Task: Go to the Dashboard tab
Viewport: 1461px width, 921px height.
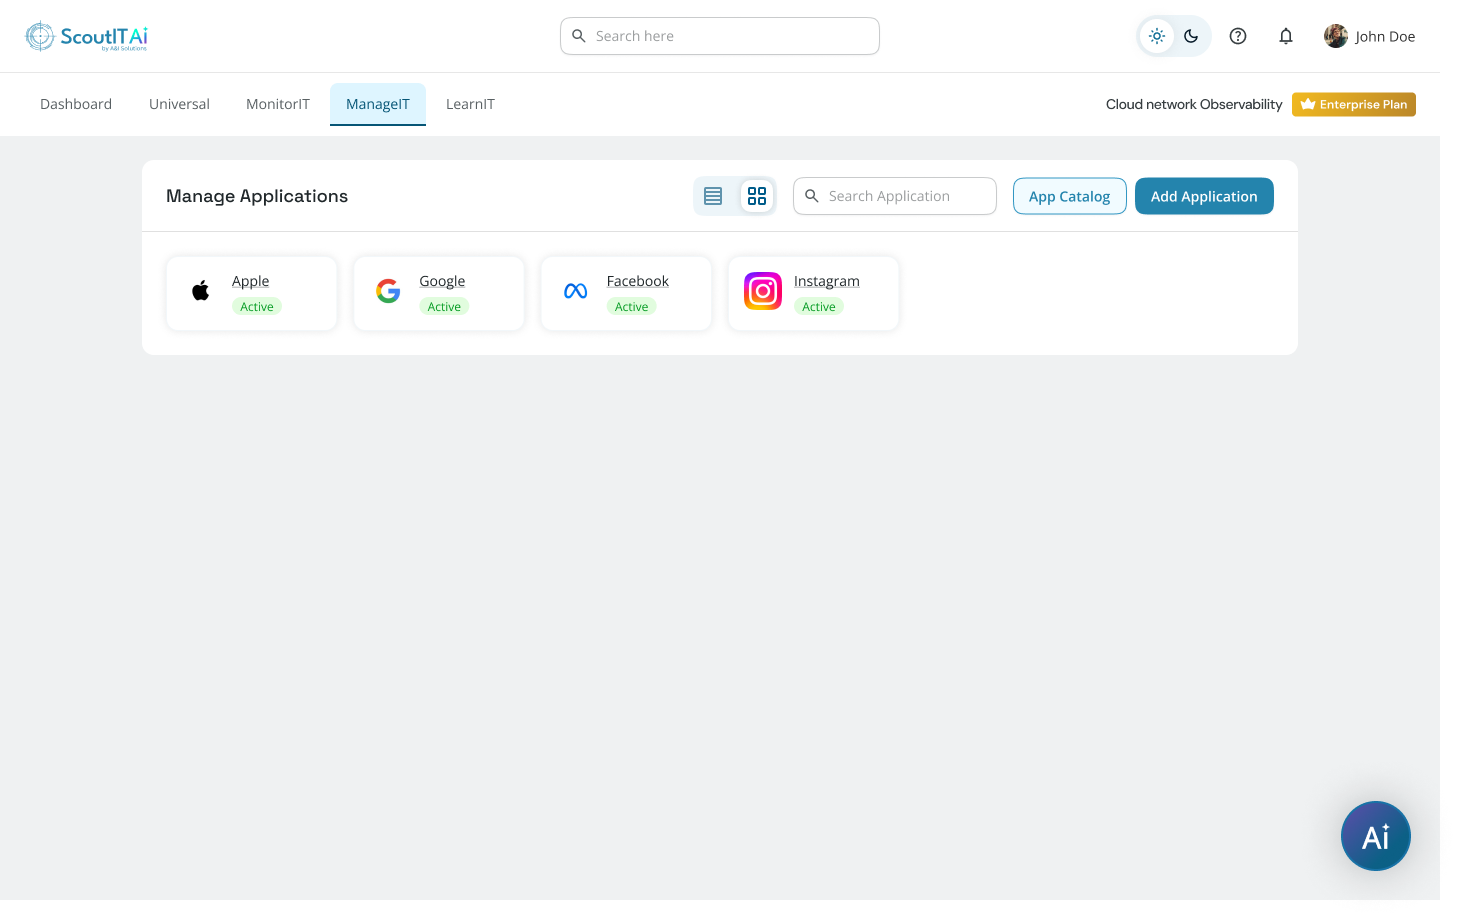Action: (x=75, y=103)
